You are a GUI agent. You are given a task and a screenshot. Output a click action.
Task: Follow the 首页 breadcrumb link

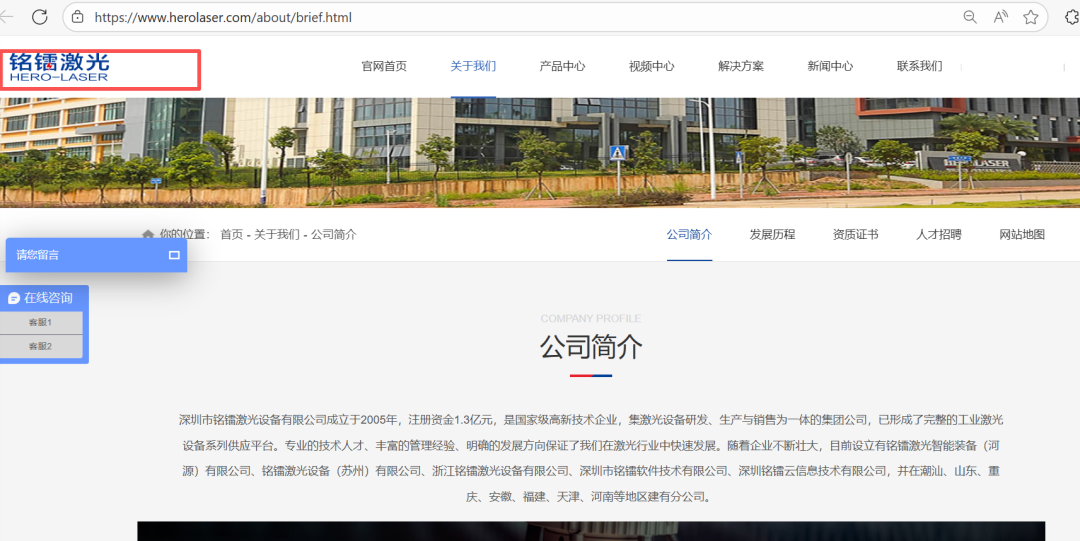pos(231,234)
